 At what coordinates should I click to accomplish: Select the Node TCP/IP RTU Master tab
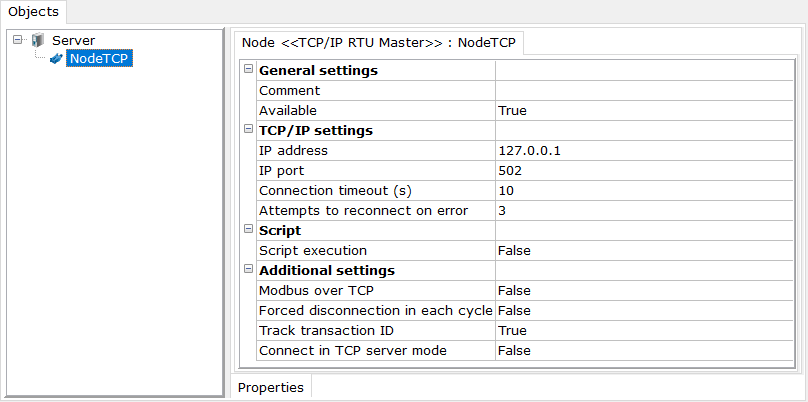379,43
